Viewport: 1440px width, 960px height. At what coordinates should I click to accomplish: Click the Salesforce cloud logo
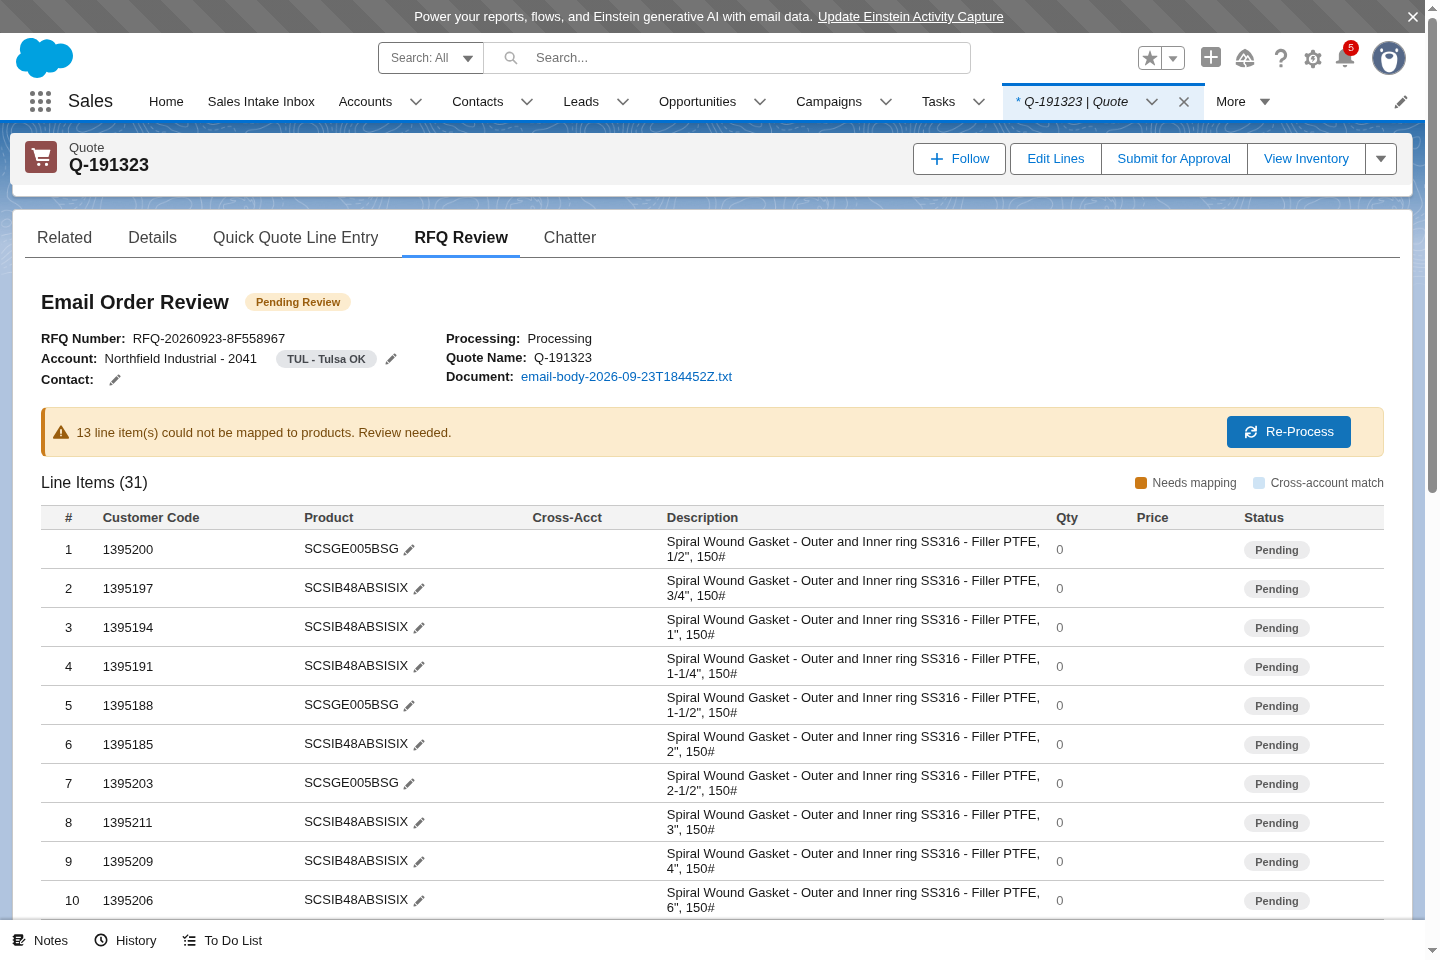[44, 58]
